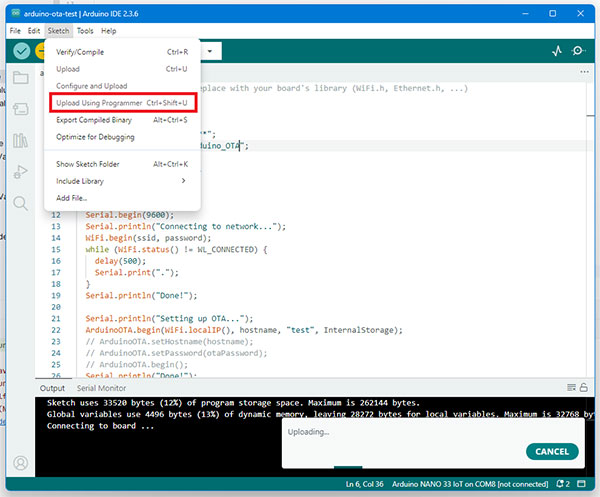This screenshot has width=600, height=497.
Task: Open the Serial Monitor magnifier icon
Action: pyautogui.click(x=578, y=51)
